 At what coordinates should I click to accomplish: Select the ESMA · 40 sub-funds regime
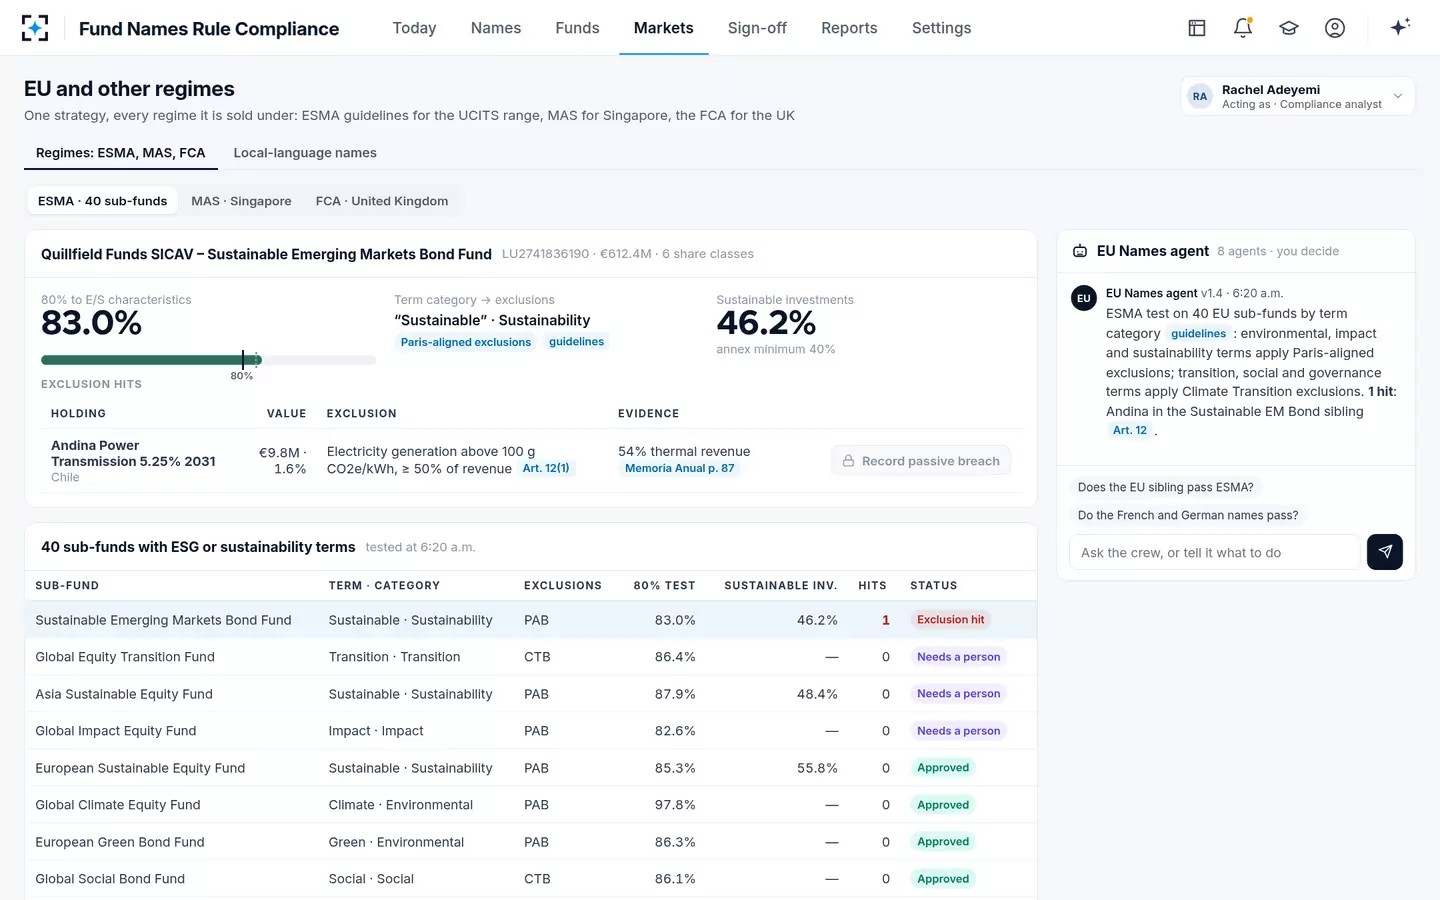[102, 201]
